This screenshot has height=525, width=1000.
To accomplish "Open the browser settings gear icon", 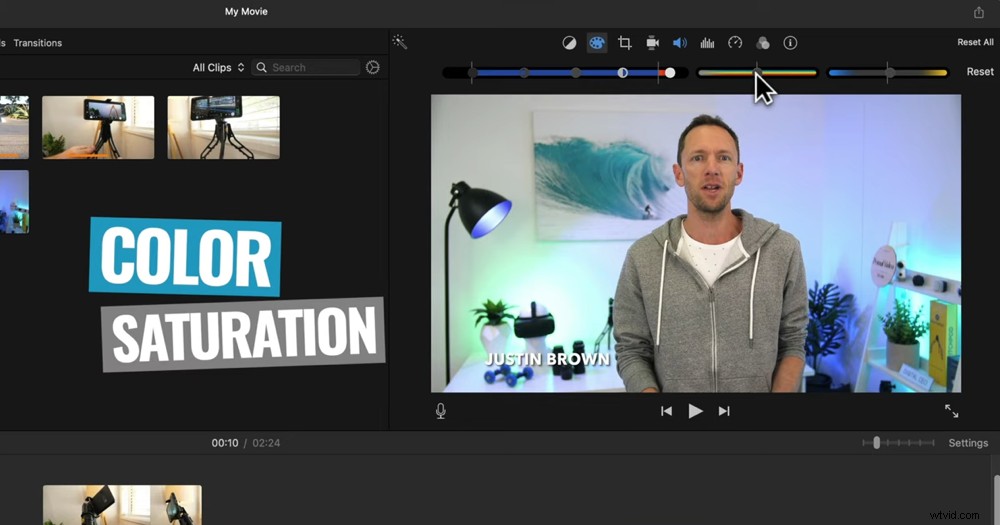I will point(373,67).
